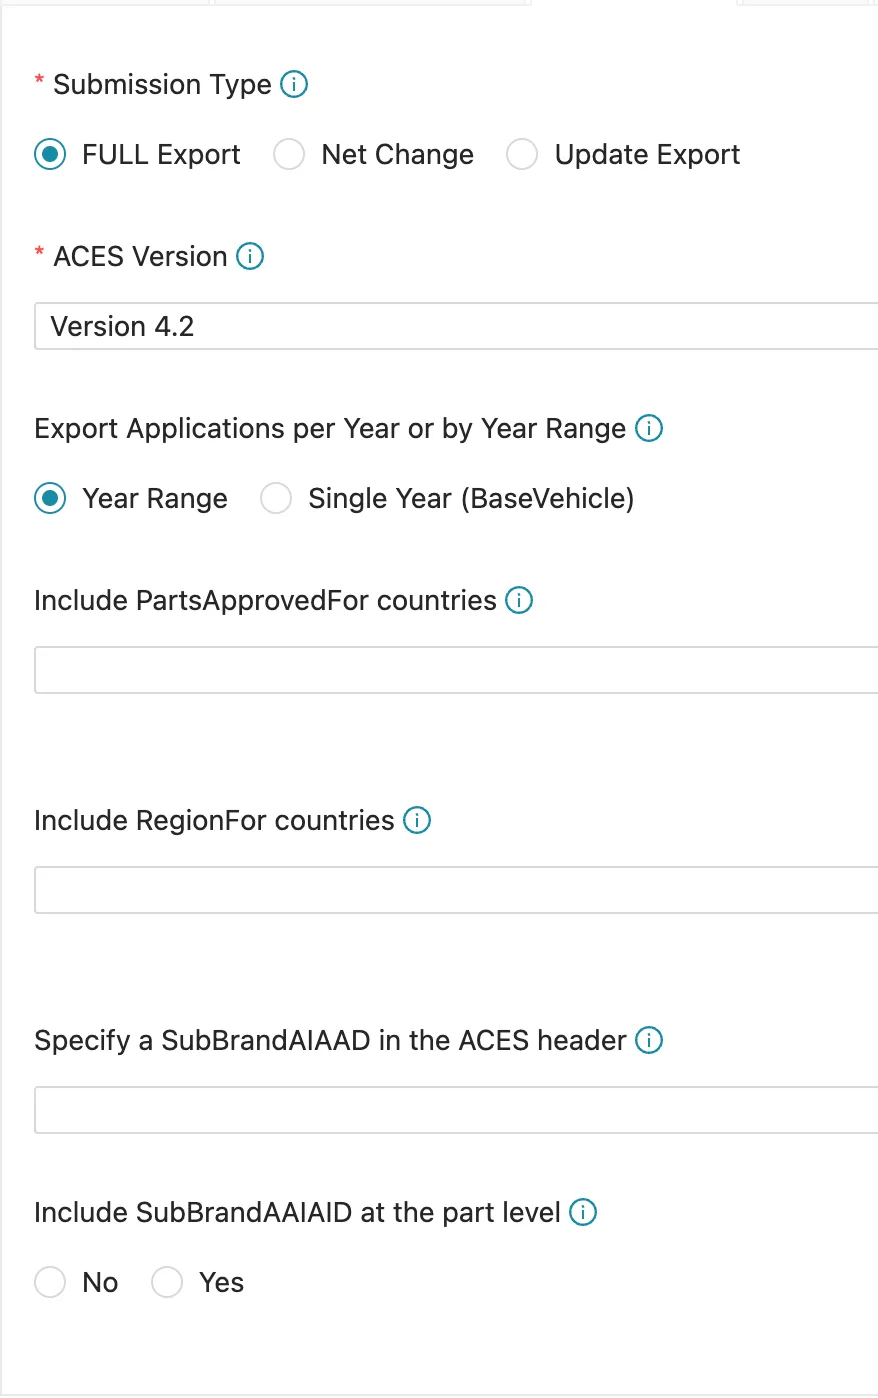Open the ACES Version dropdown showing Version 4.2
The width and height of the screenshot is (878, 1398).
pyautogui.click(x=455, y=327)
